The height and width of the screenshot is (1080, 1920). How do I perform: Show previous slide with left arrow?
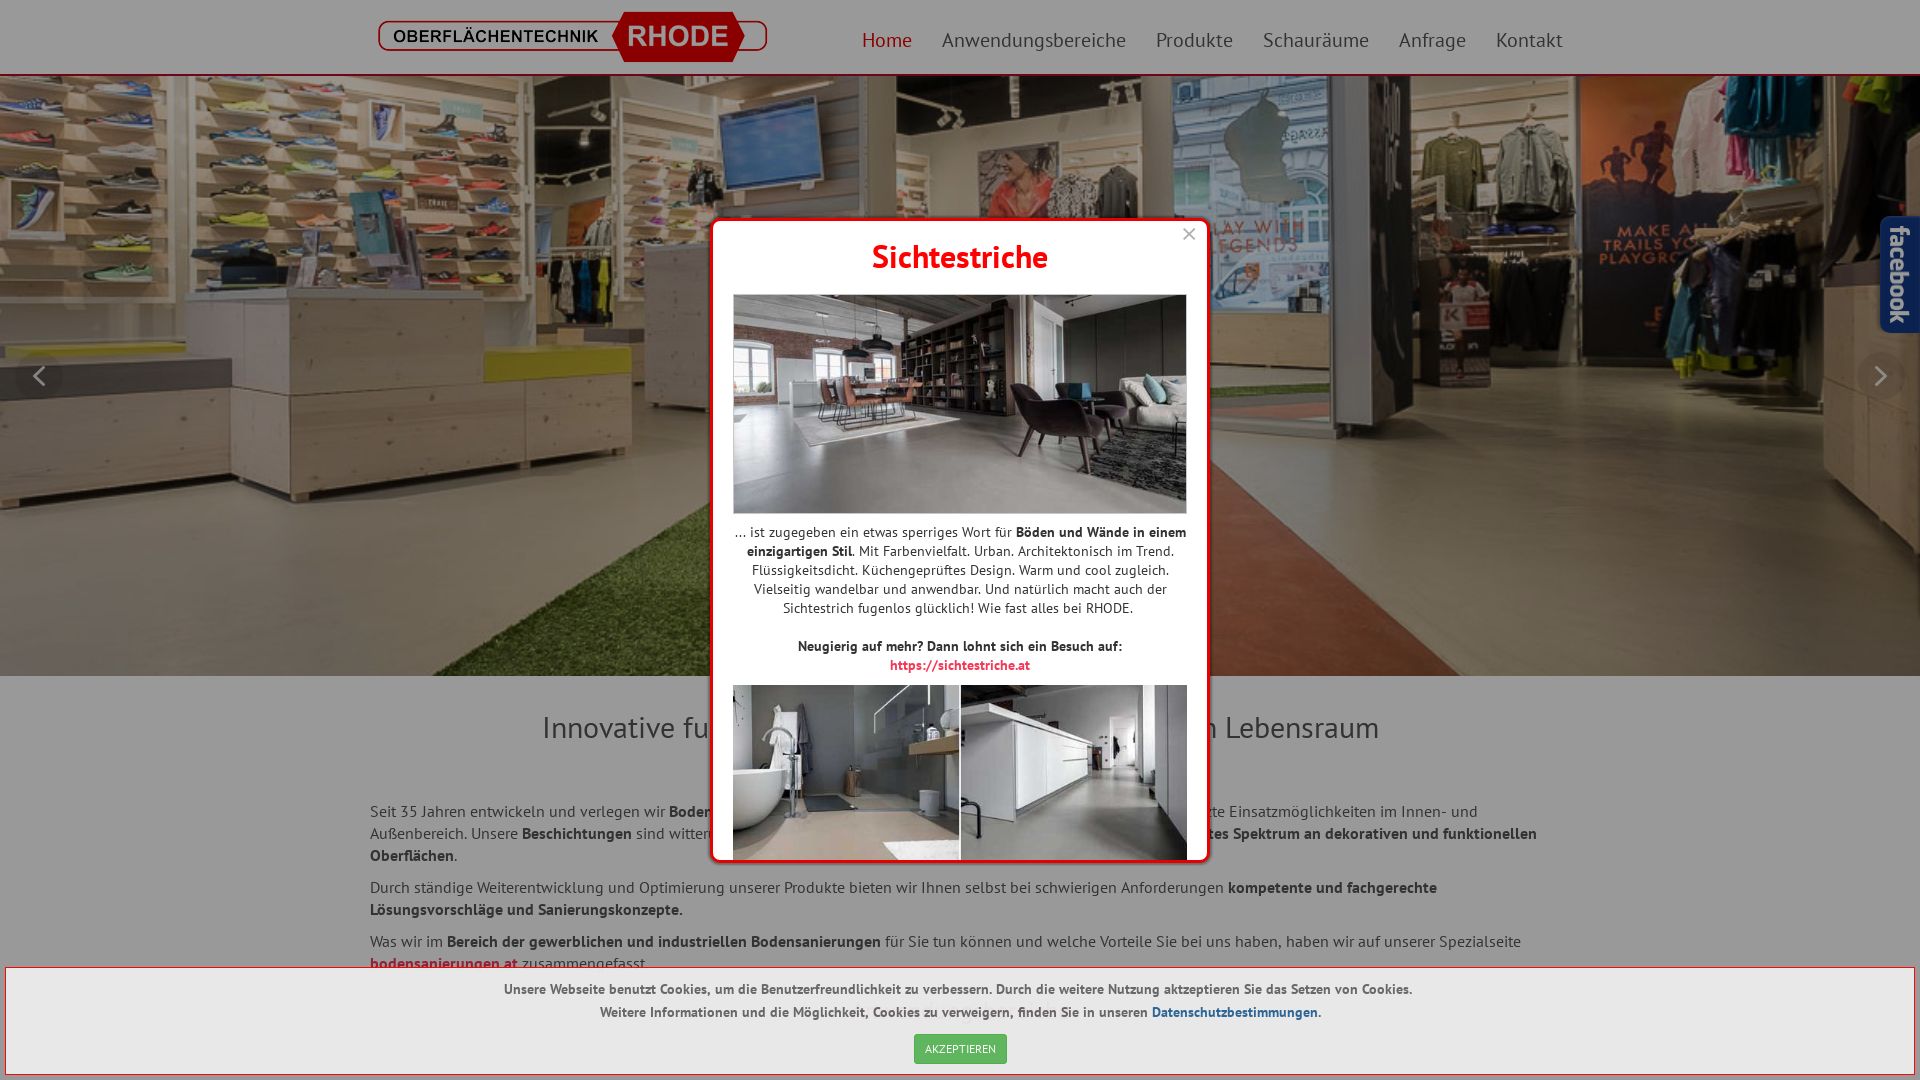coord(39,376)
